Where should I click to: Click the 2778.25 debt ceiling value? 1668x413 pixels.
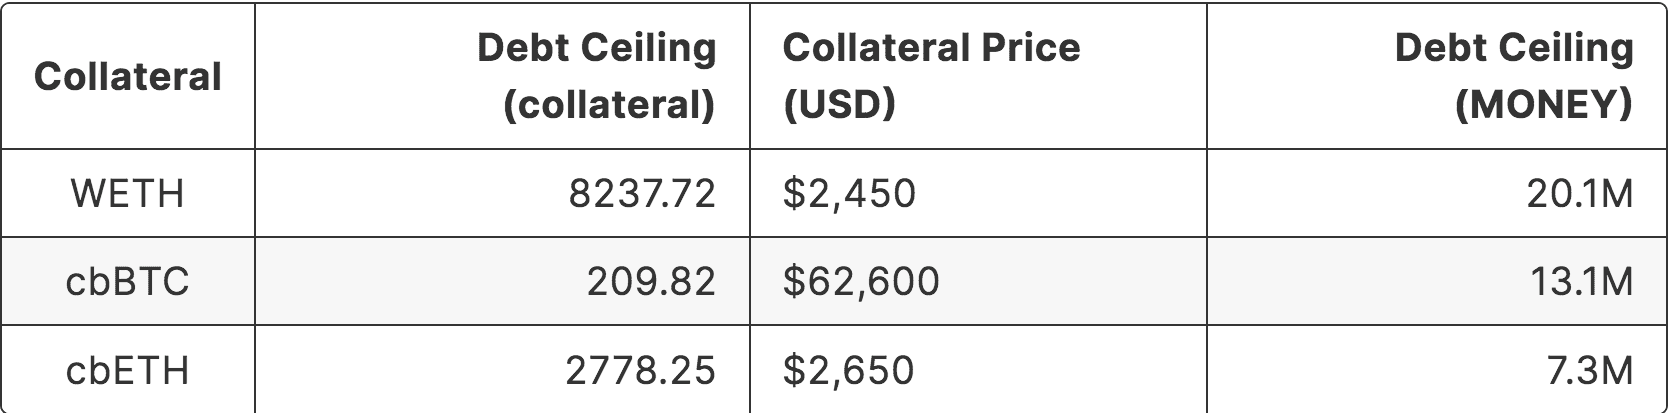pos(641,371)
